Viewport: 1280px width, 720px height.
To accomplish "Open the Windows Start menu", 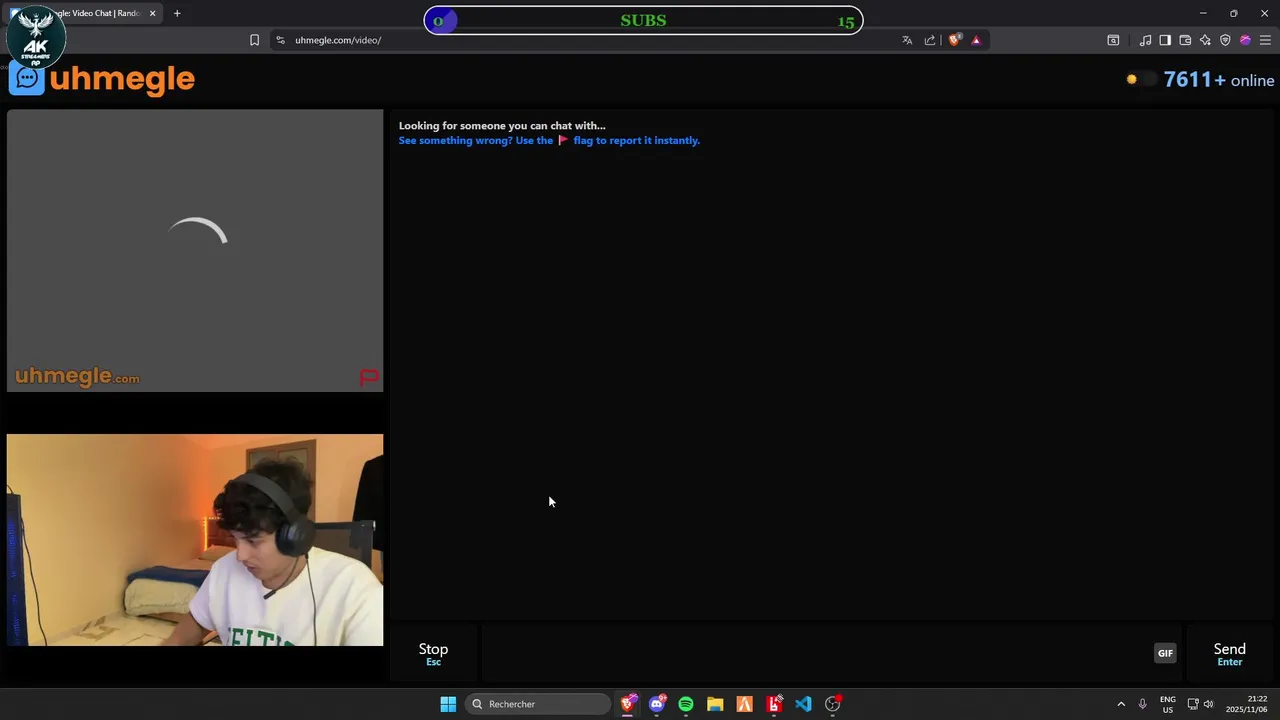I will point(448,704).
